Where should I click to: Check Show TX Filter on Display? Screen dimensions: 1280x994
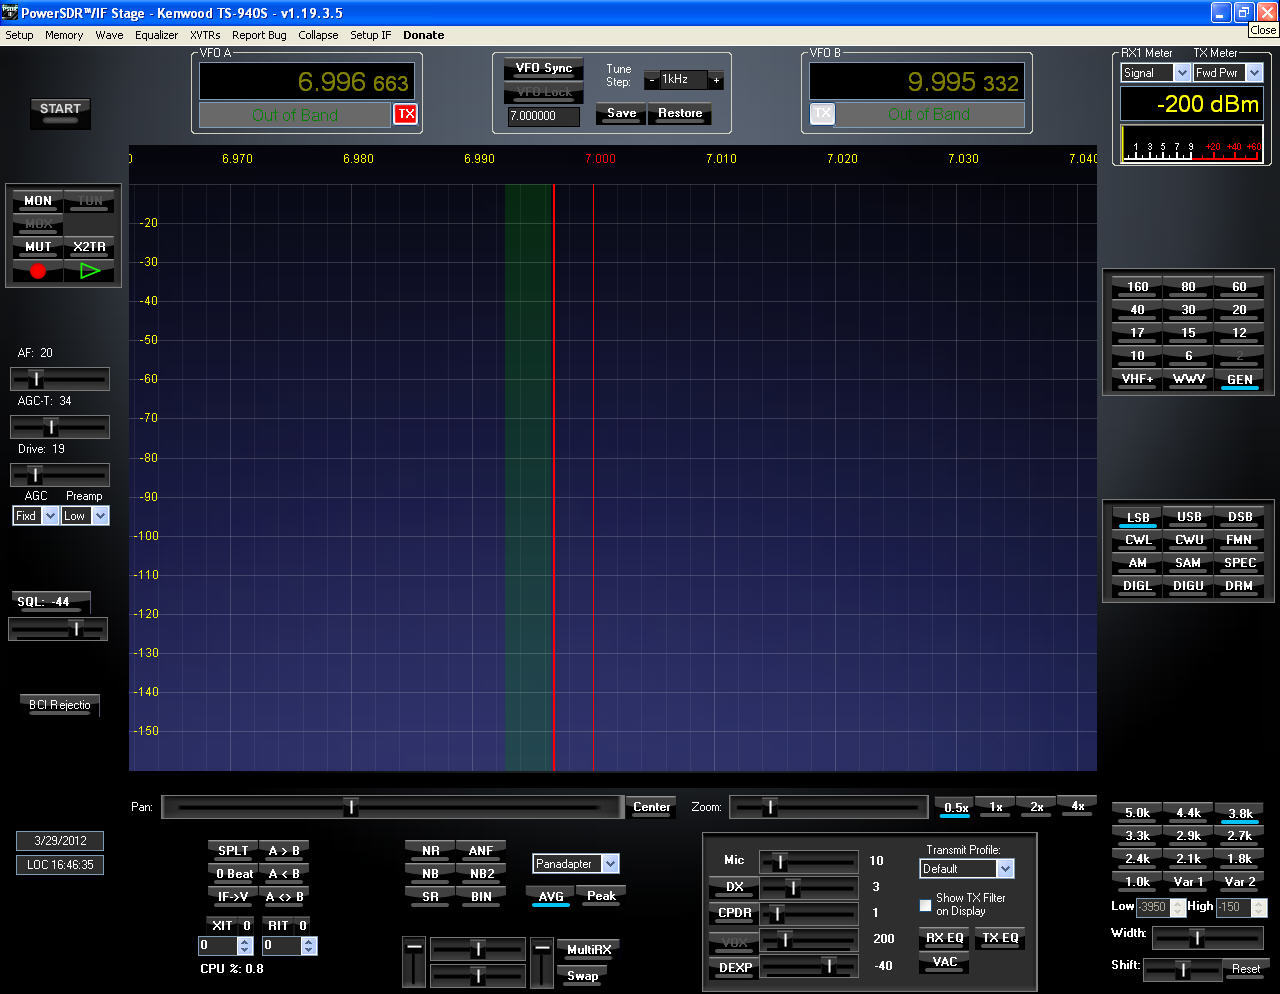925,905
